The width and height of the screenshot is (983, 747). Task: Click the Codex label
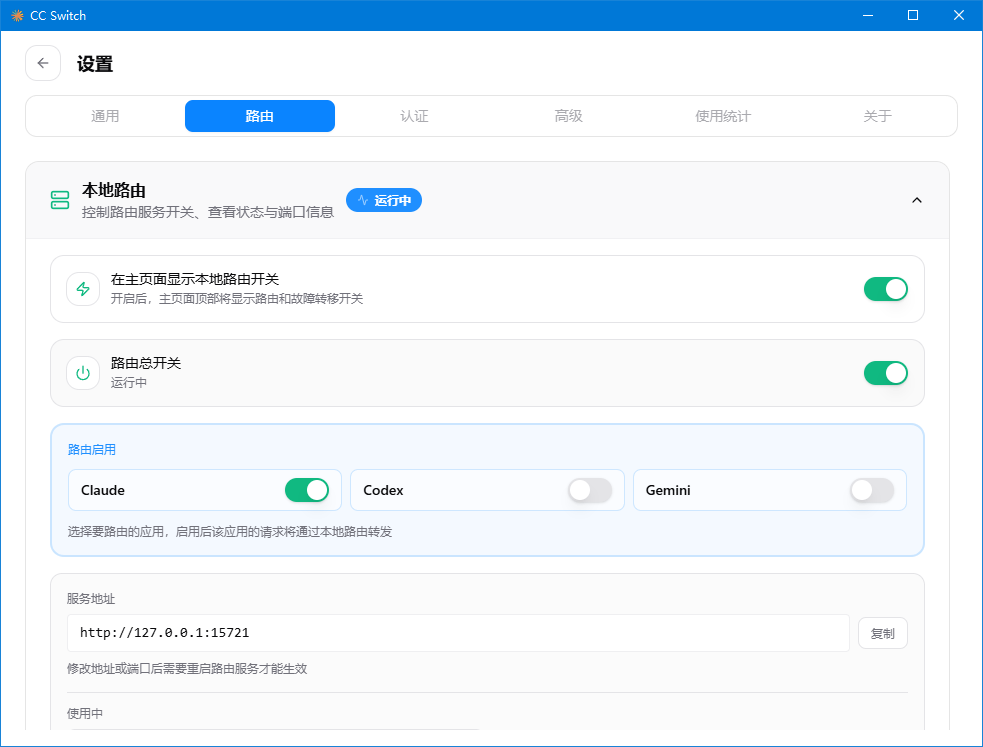(383, 490)
